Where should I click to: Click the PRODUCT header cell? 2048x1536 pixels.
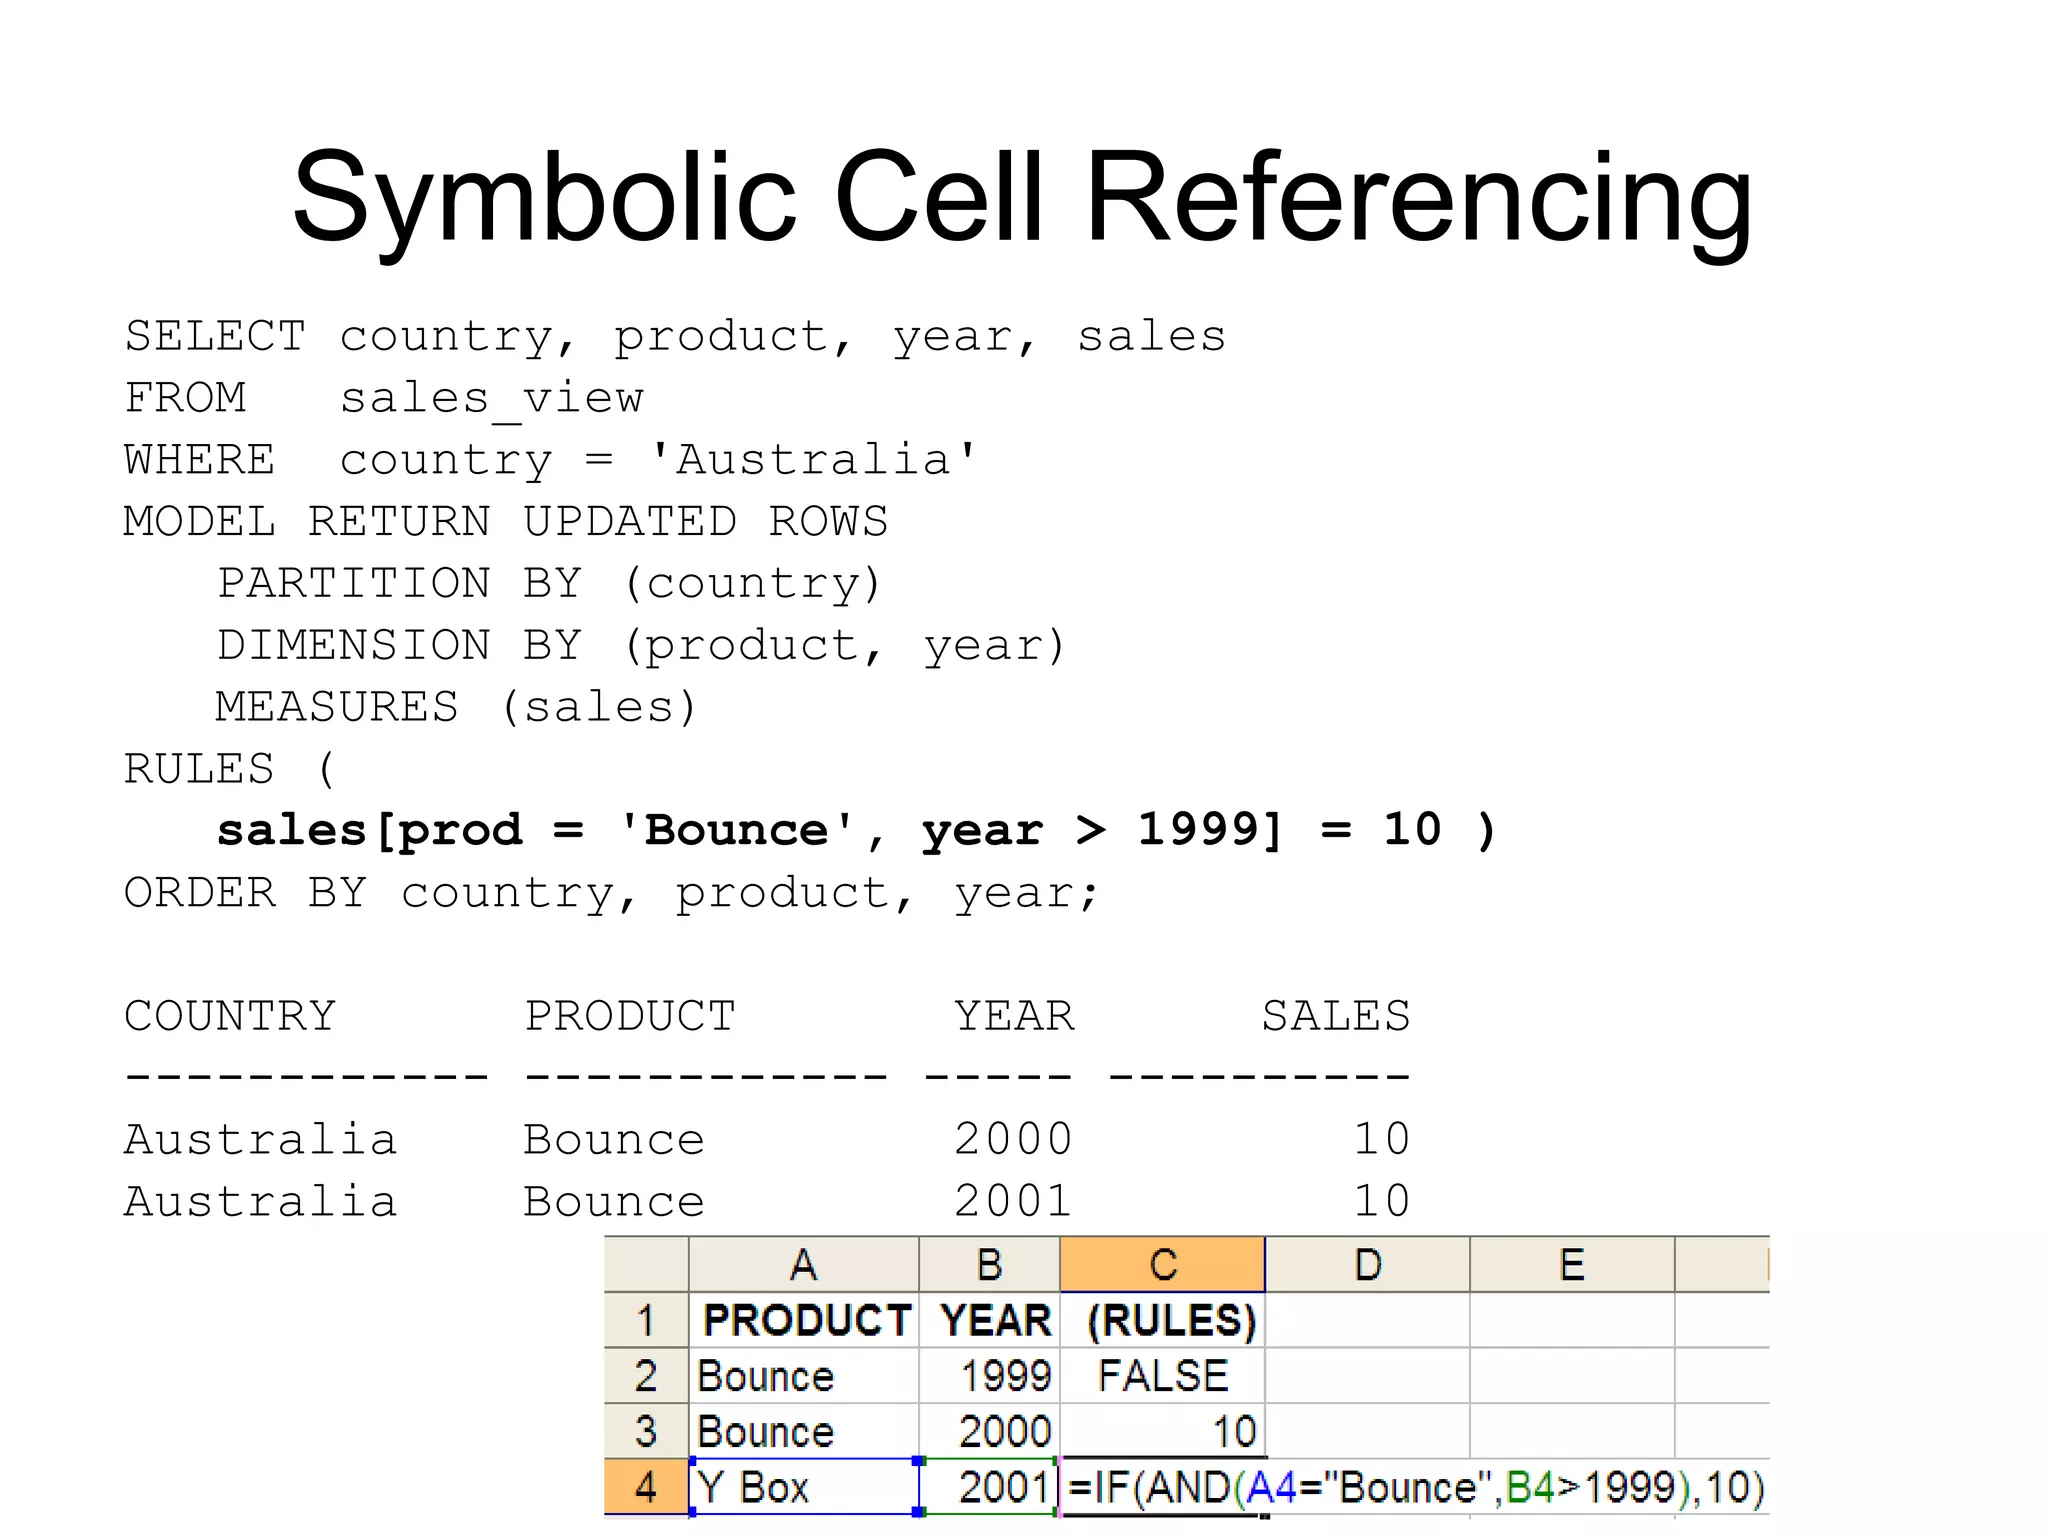804,1320
